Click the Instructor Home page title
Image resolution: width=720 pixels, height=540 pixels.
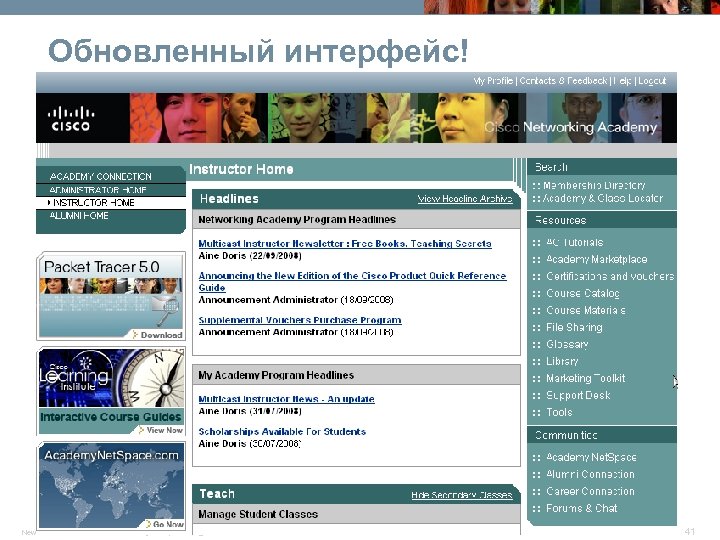pyautogui.click(x=241, y=169)
